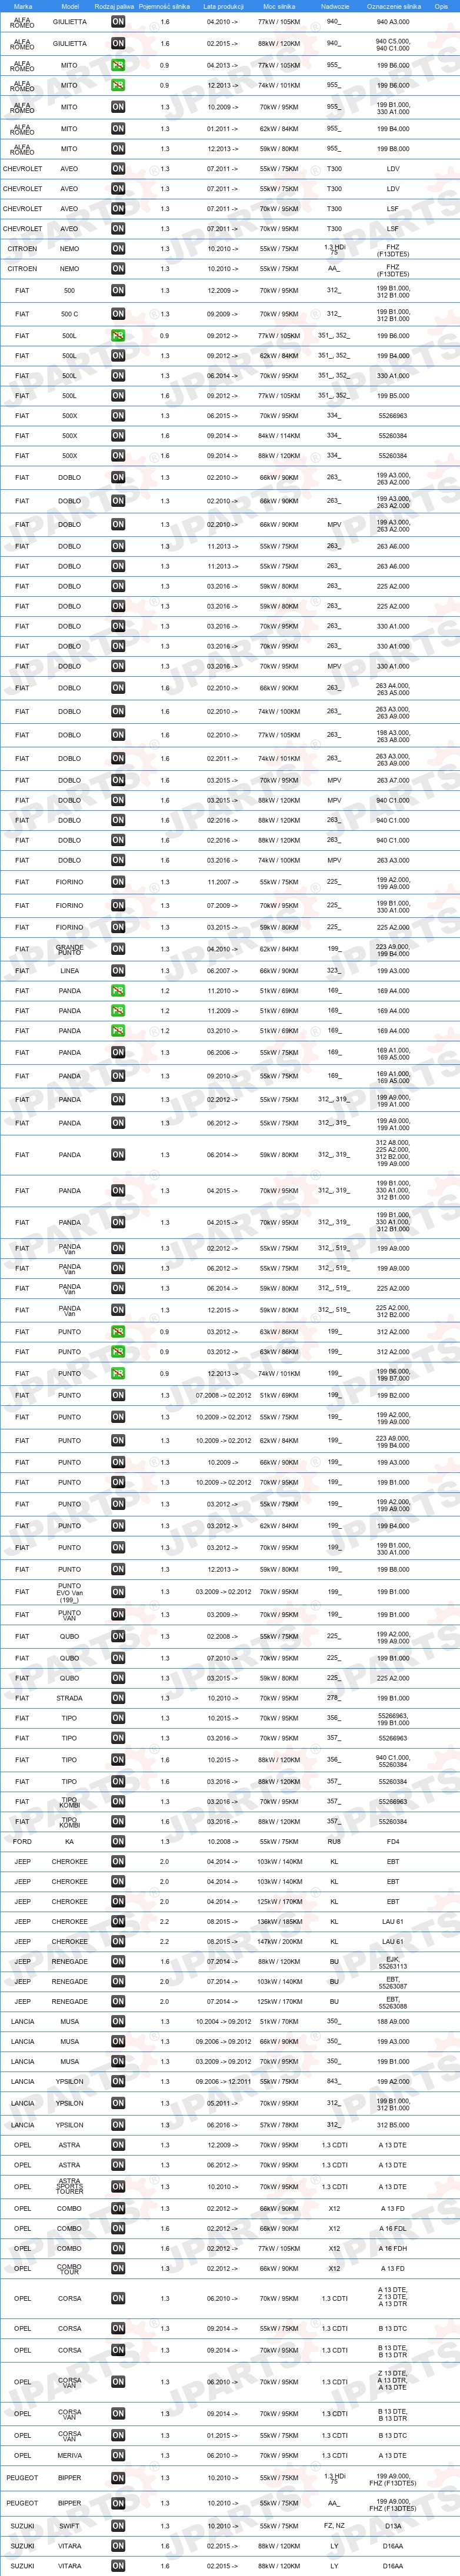Viewport: 460px width, 2576px height.
Task: Select the body cell 278_
Action: (x=334, y=1697)
